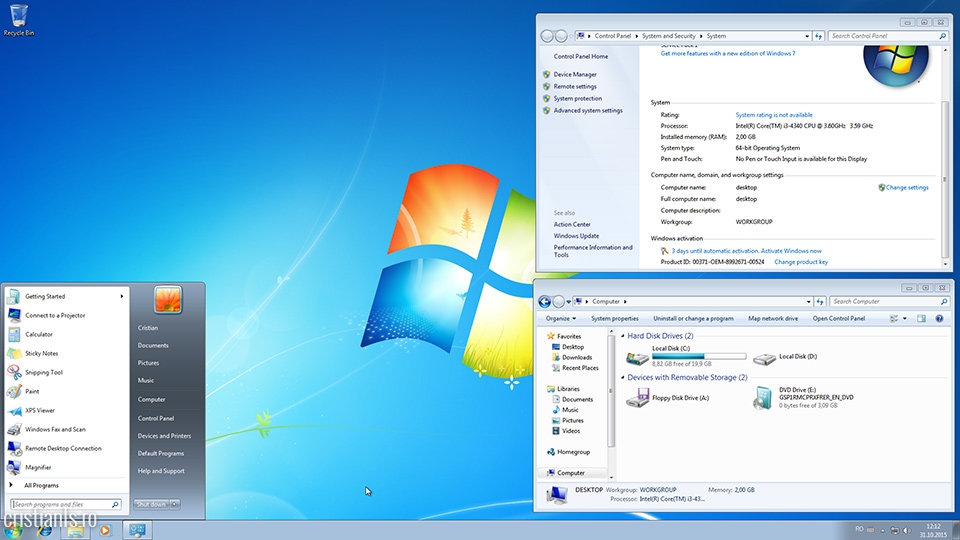Open shut down options arrow
The image size is (960, 540).
coord(175,504)
